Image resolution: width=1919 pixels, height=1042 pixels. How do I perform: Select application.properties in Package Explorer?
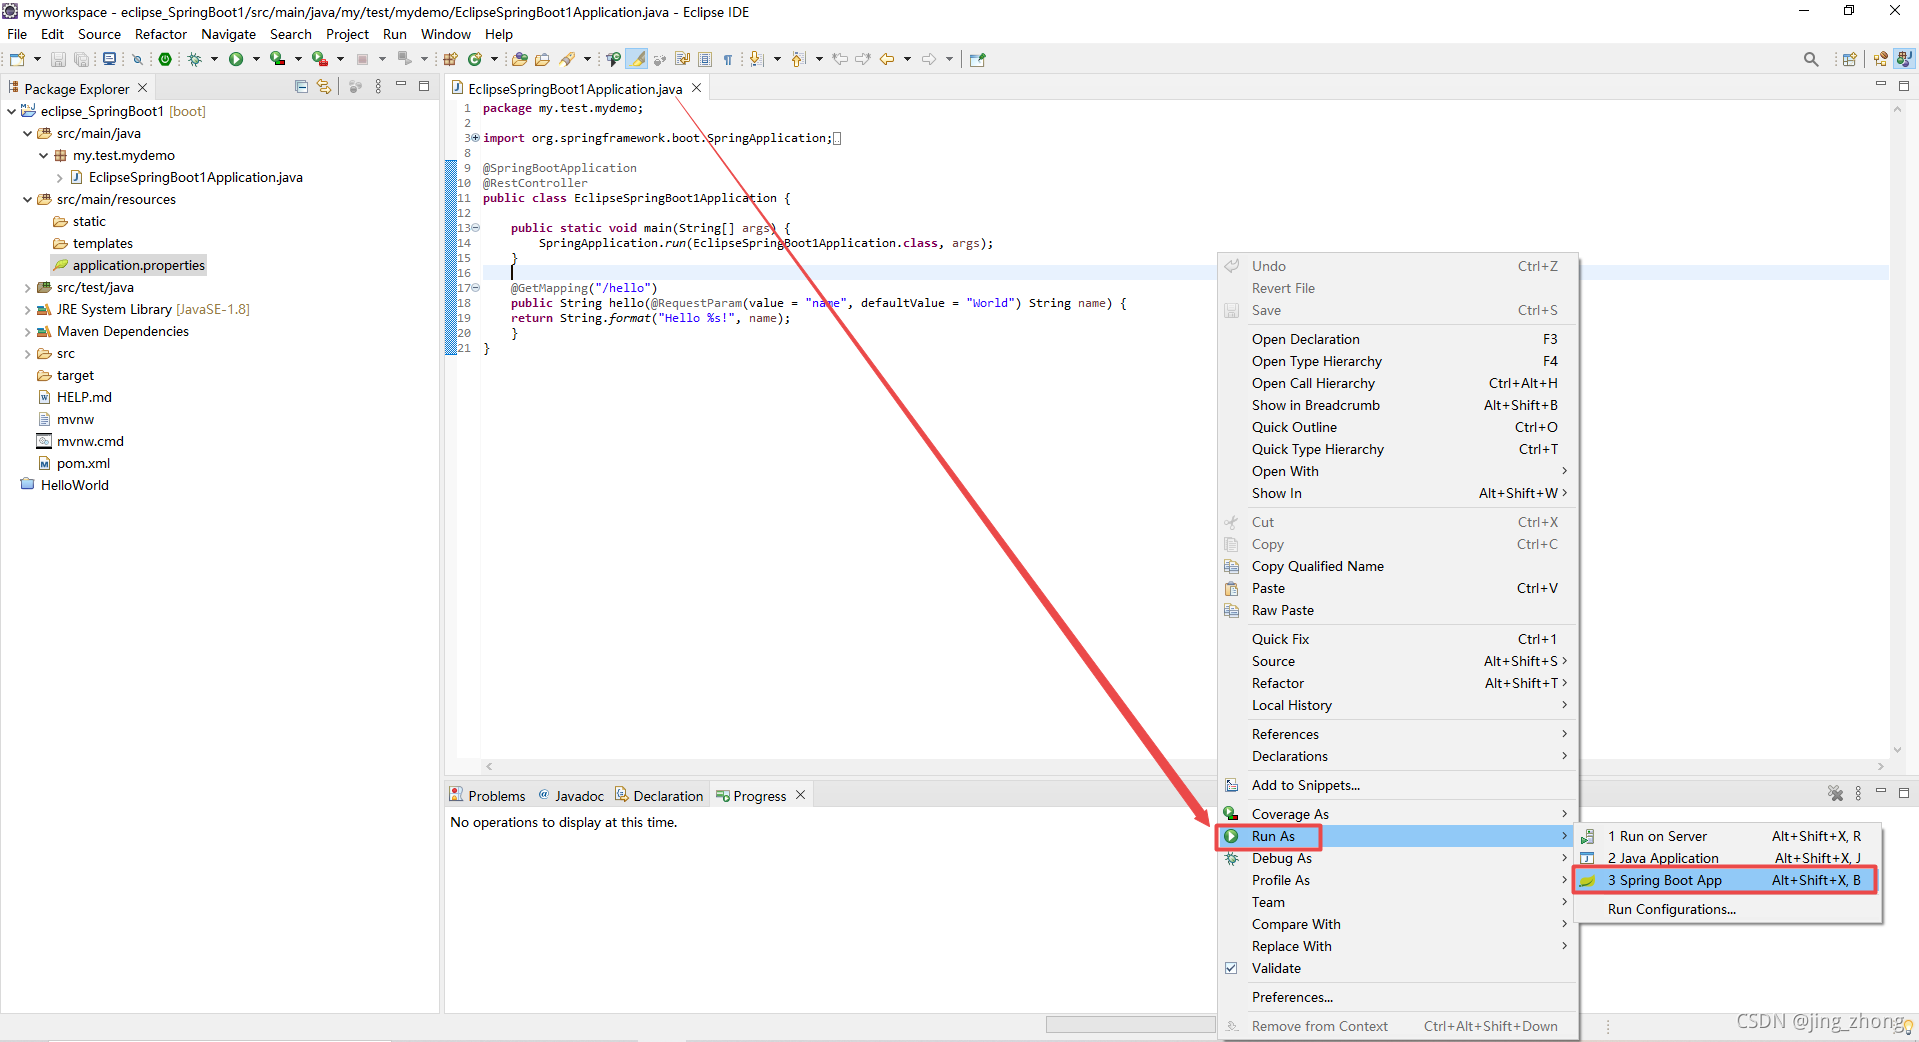click(129, 265)
